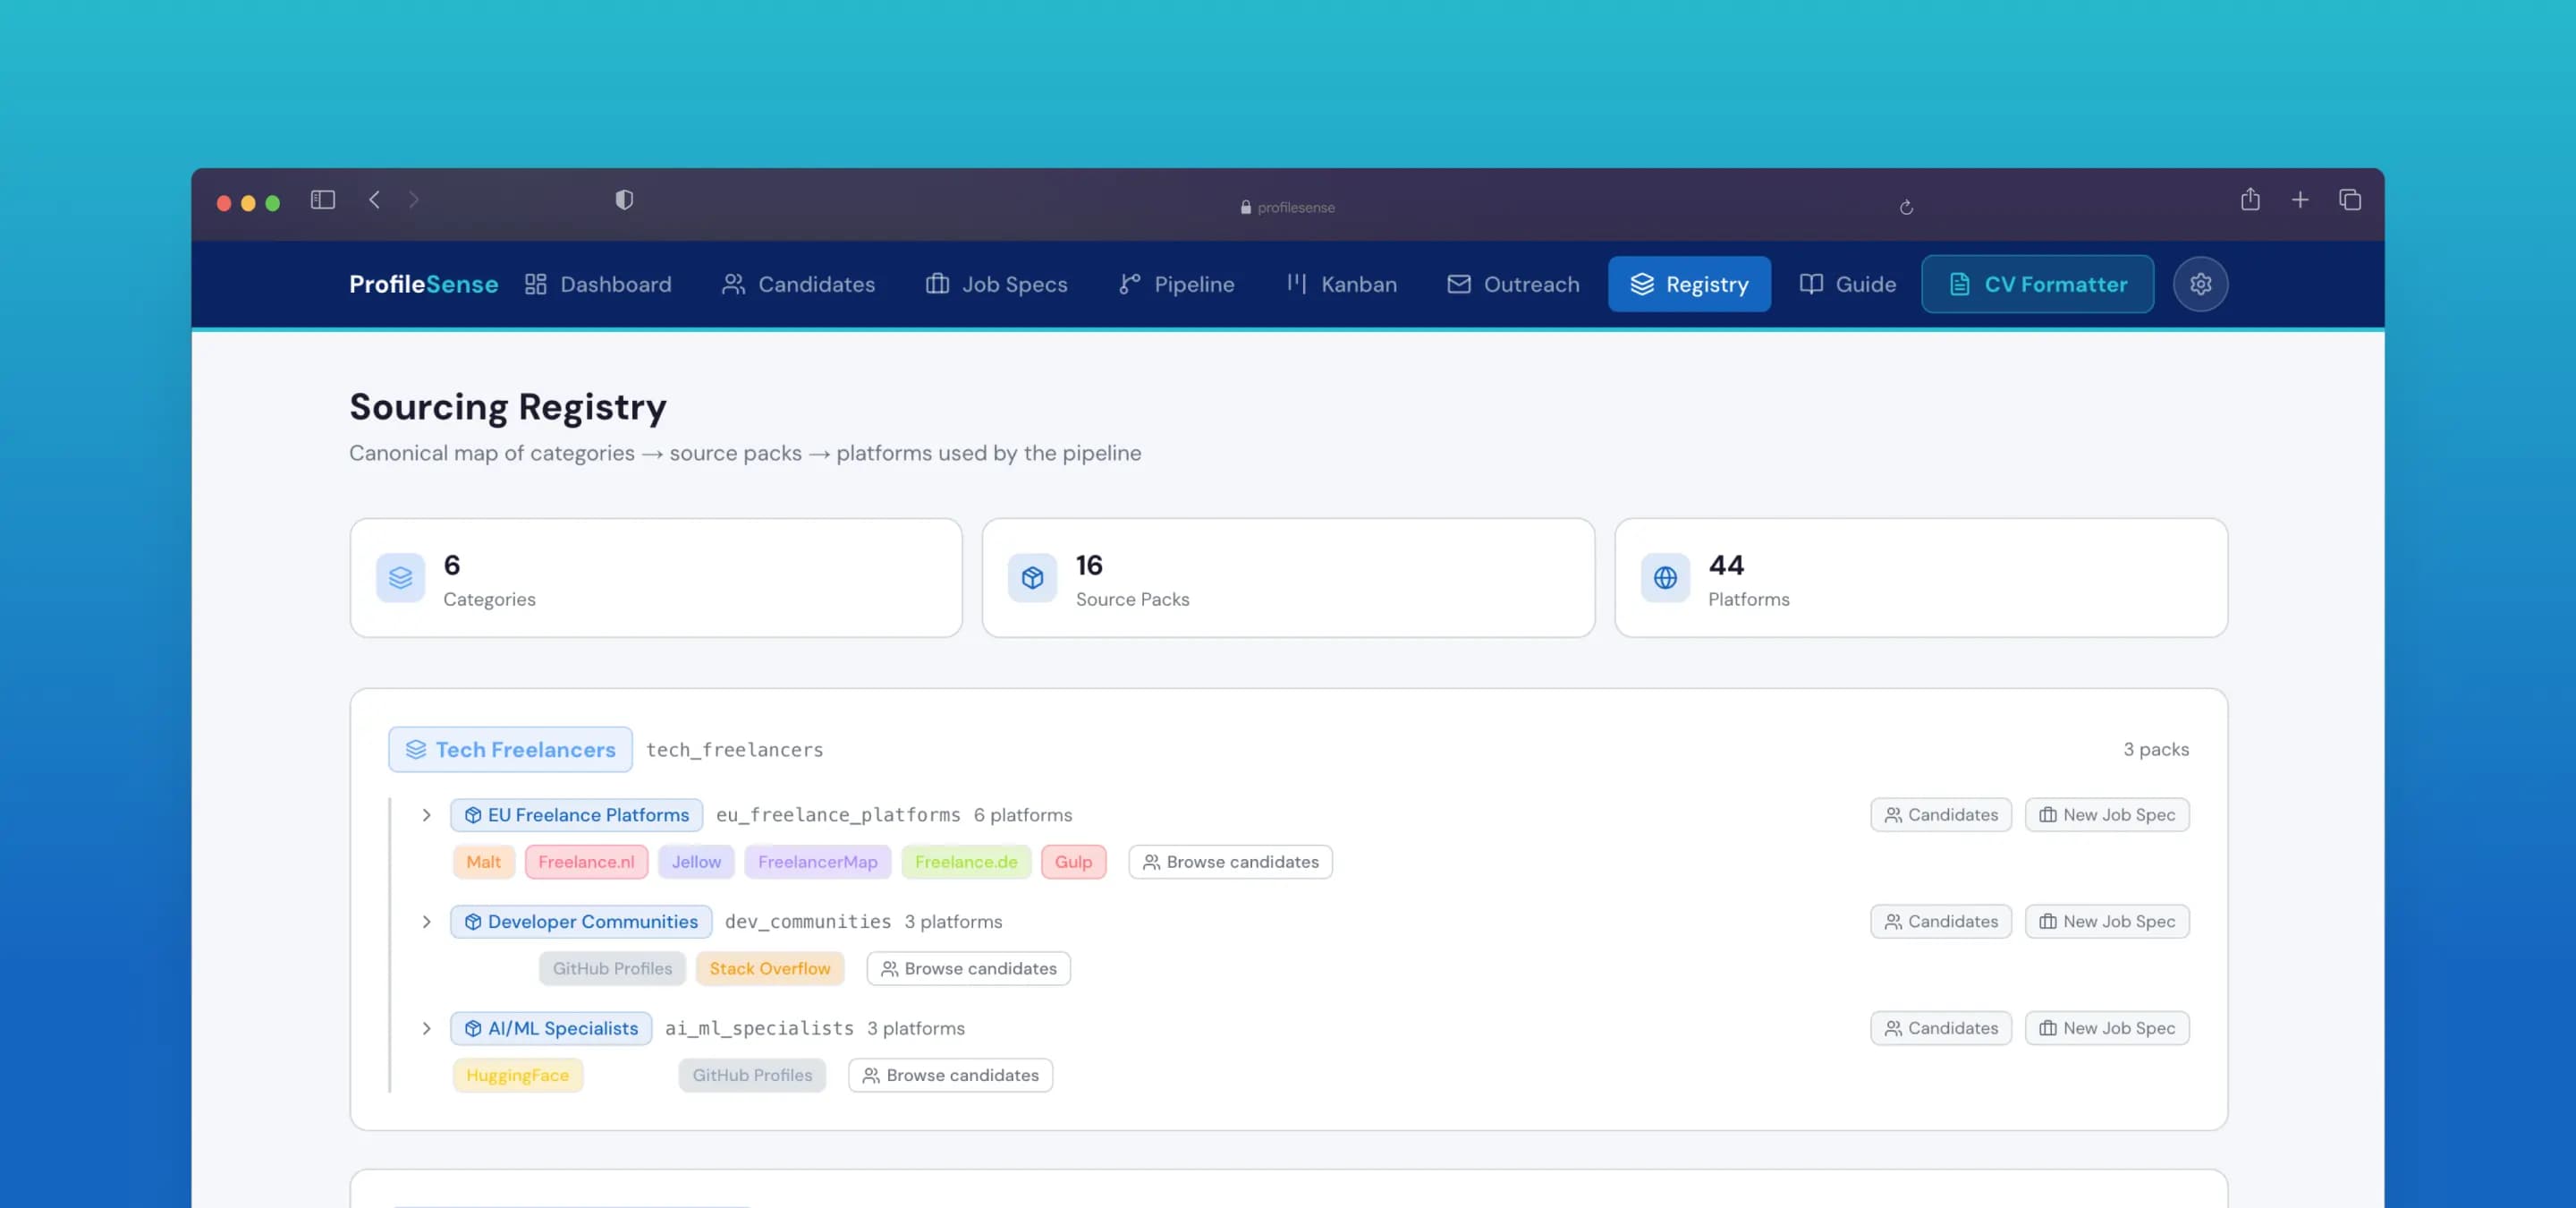This screenshot has width=2576, height=1208.
Task: Click the browser share icon
Action: tap(2250, 200)
